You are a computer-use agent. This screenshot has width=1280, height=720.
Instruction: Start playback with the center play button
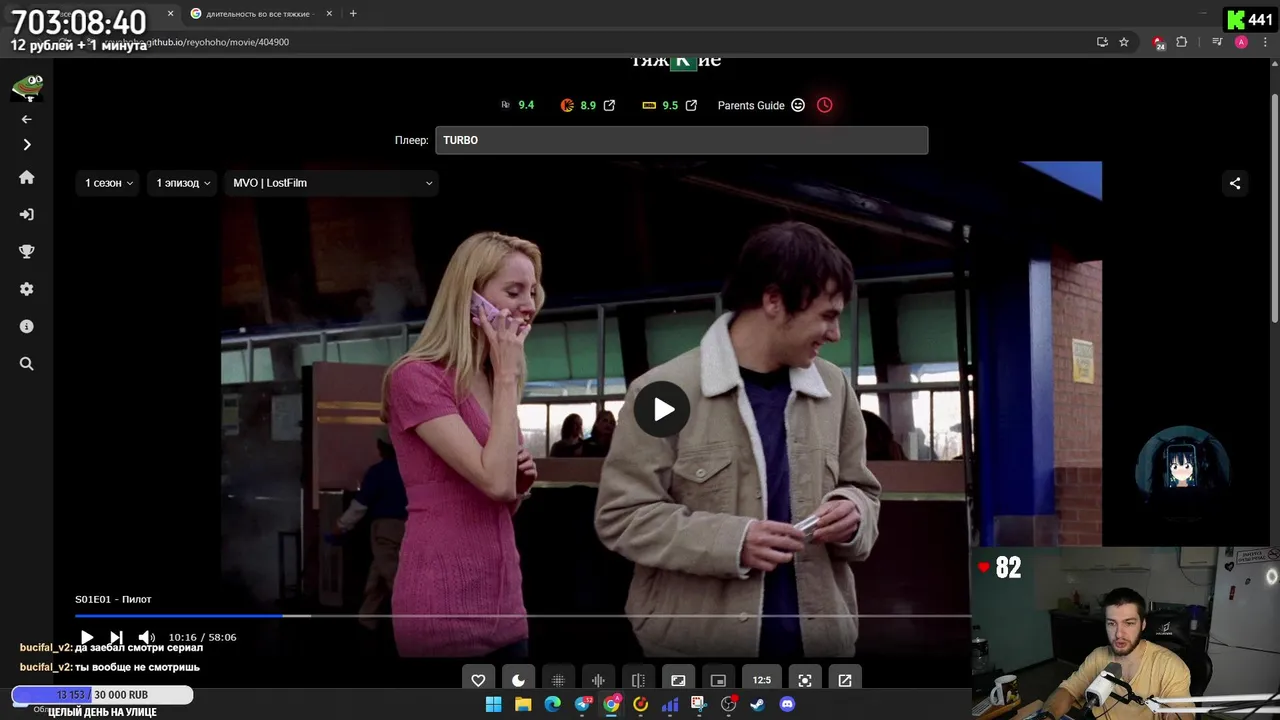[662, 409]
